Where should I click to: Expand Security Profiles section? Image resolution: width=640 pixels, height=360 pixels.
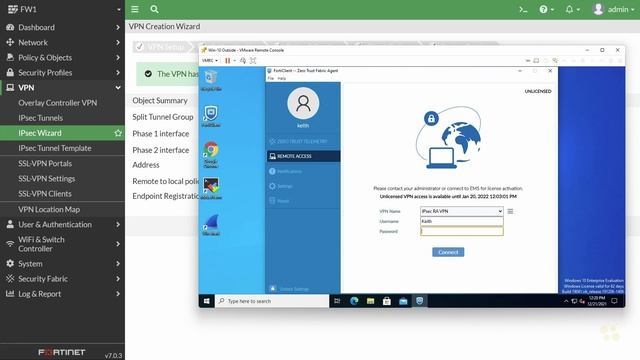click(x=62, y=73)
